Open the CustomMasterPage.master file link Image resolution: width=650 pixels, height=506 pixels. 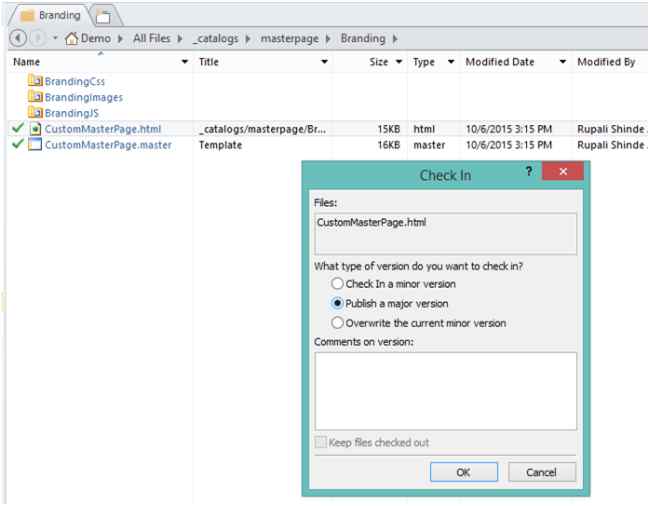click(108, 145)
